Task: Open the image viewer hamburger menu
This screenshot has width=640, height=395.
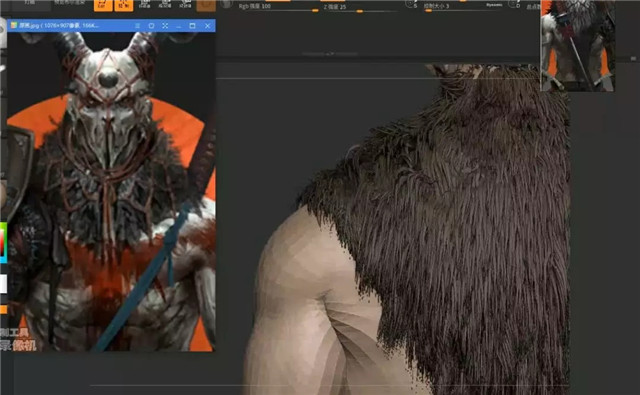Action: (x=138, y=26)
